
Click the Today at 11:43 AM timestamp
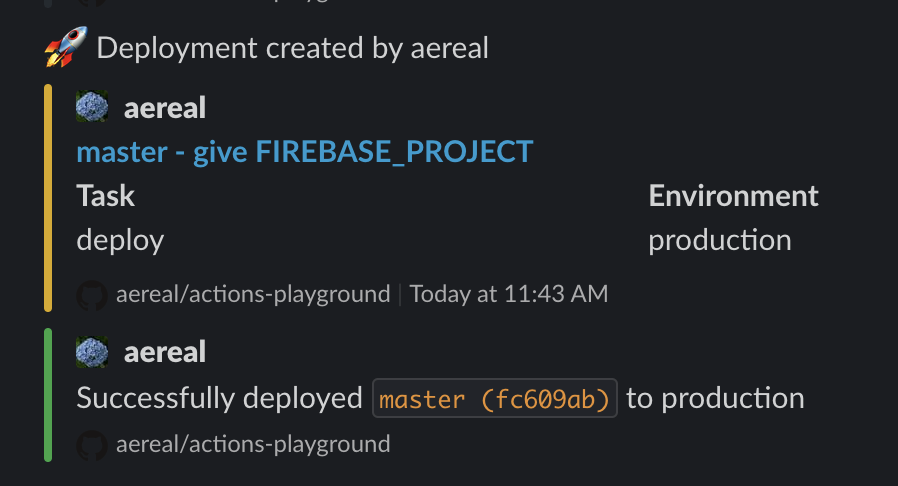coord(508,295)
